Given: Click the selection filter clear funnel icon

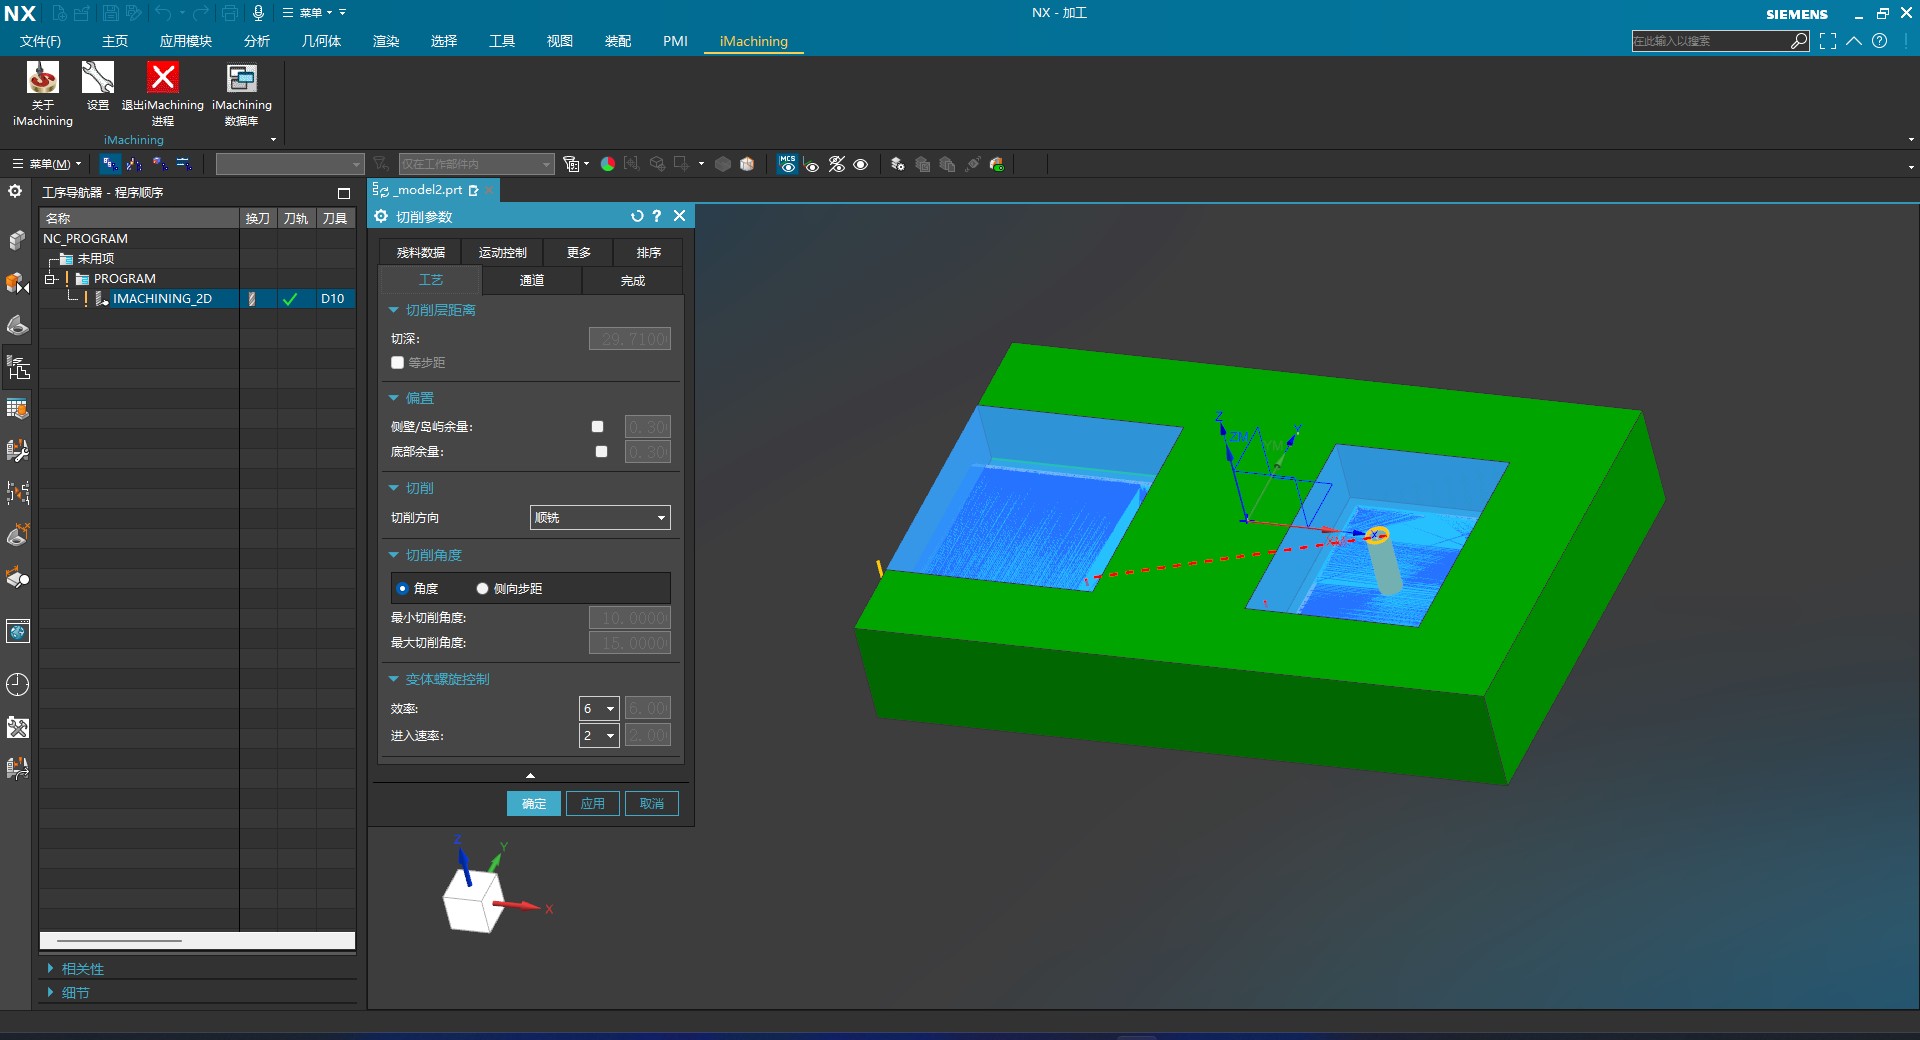Looking at the screenshot, I should 381,164.
